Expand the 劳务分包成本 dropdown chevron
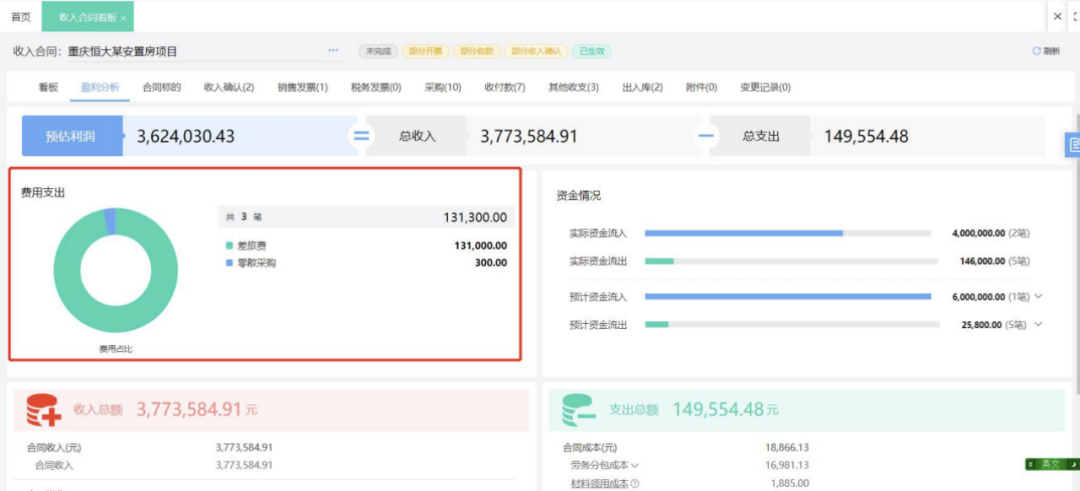Screen dimensions: 1080x491 click(x=635, y=466)
